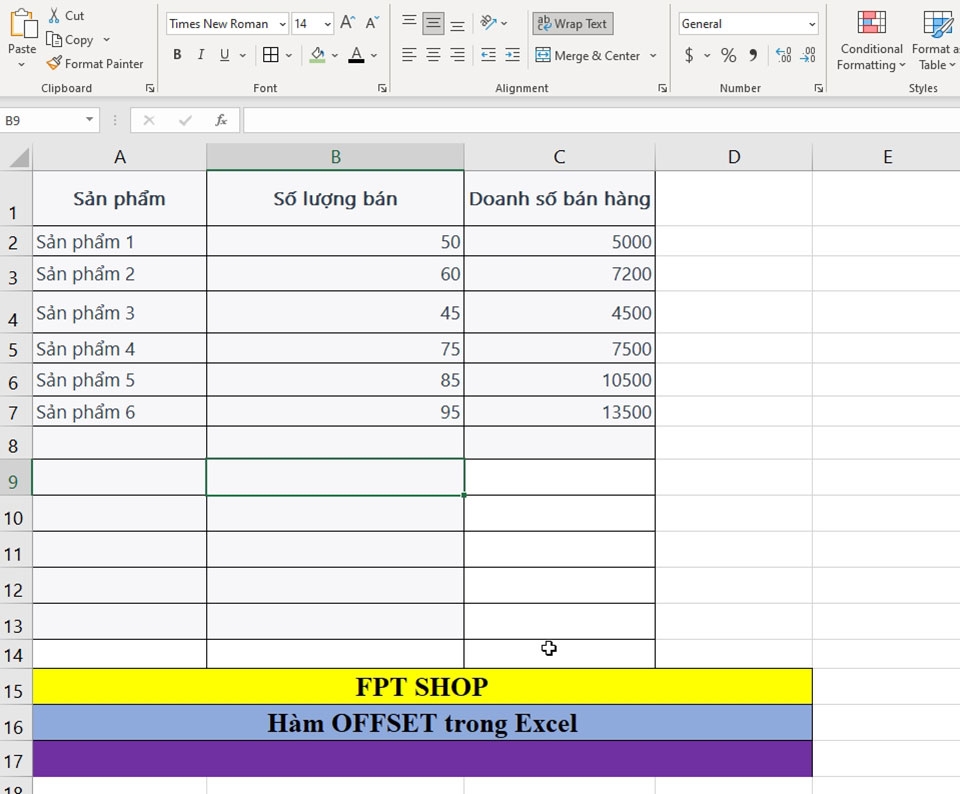Increase font size with the larger A

pos(347,23)
